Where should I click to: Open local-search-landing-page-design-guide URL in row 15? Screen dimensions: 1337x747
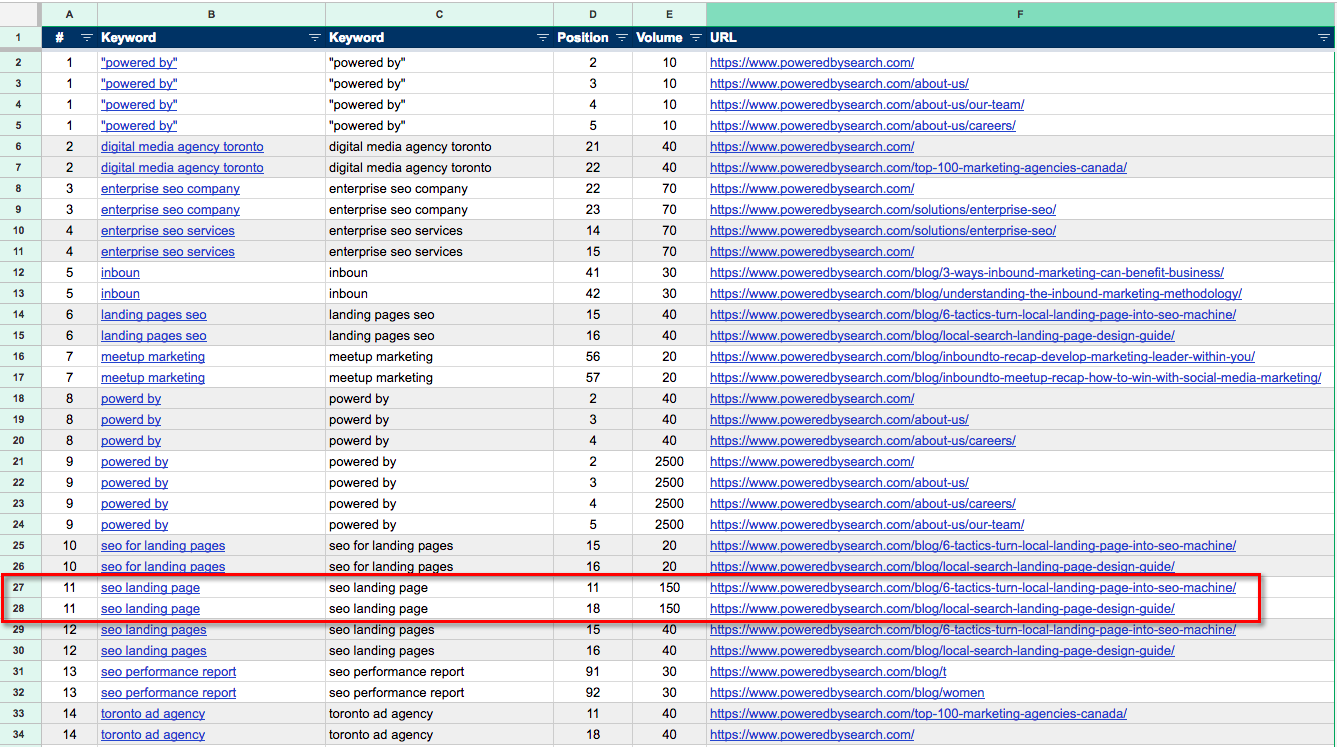pyautogui.click(x=942, y=336)
